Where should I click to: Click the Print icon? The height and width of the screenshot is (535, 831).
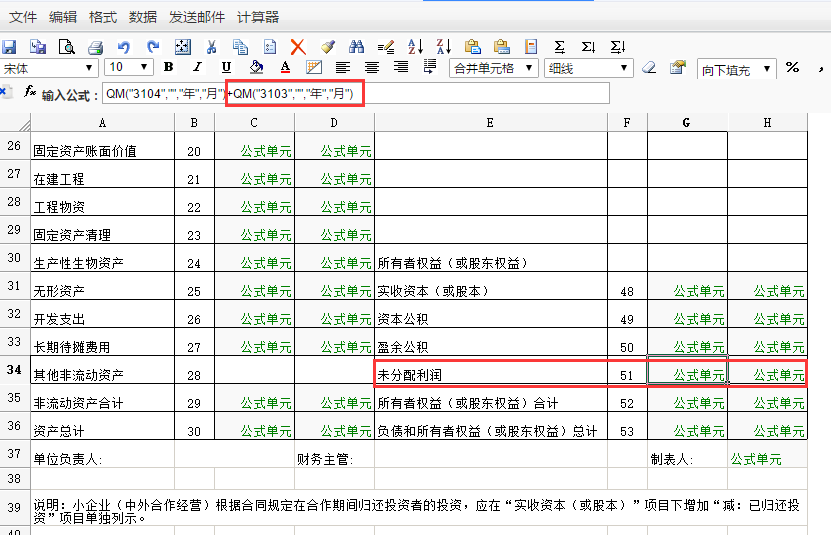coord(96,46)
